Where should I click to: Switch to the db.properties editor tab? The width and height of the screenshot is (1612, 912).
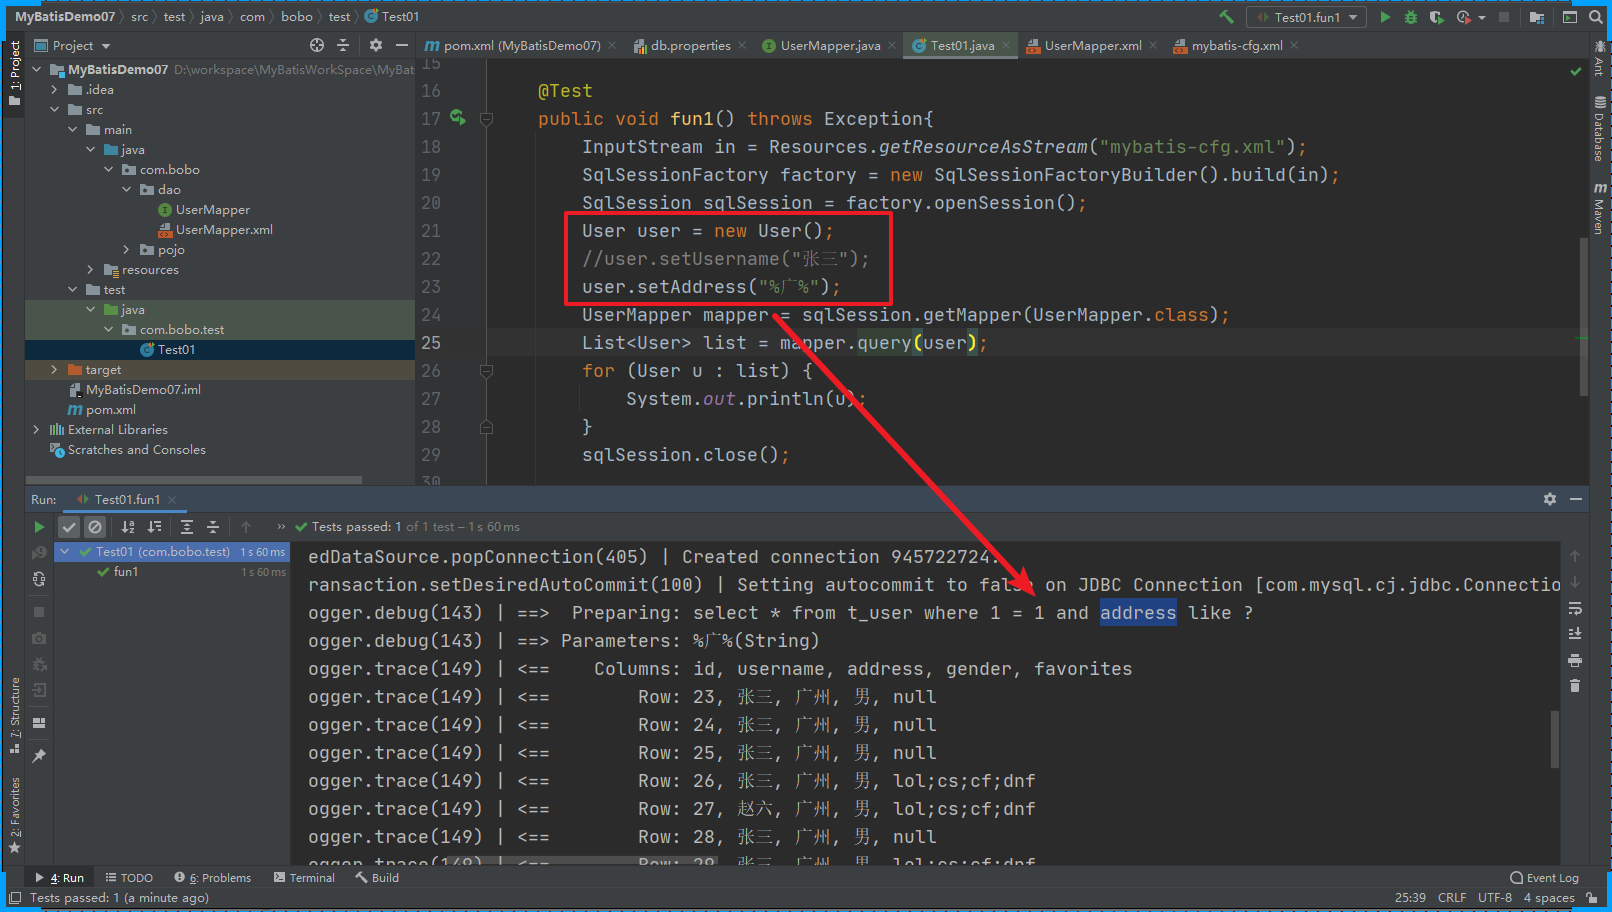point(690,45)
